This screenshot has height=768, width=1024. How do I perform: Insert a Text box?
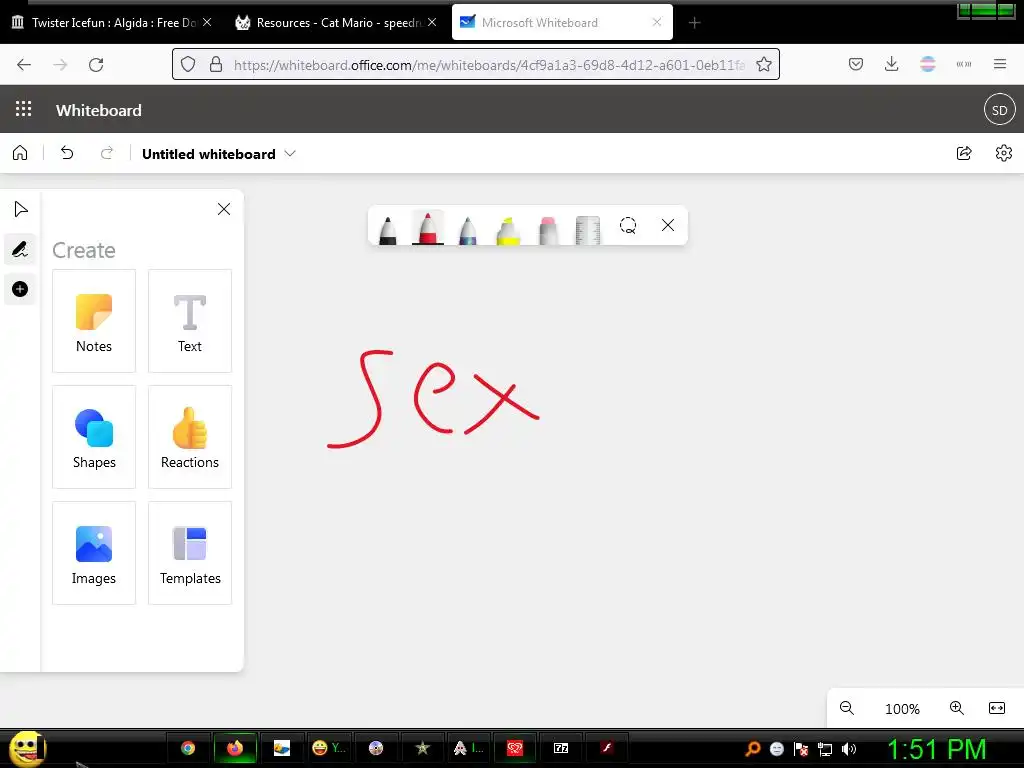pyautogui.click(x=190, y=321)
